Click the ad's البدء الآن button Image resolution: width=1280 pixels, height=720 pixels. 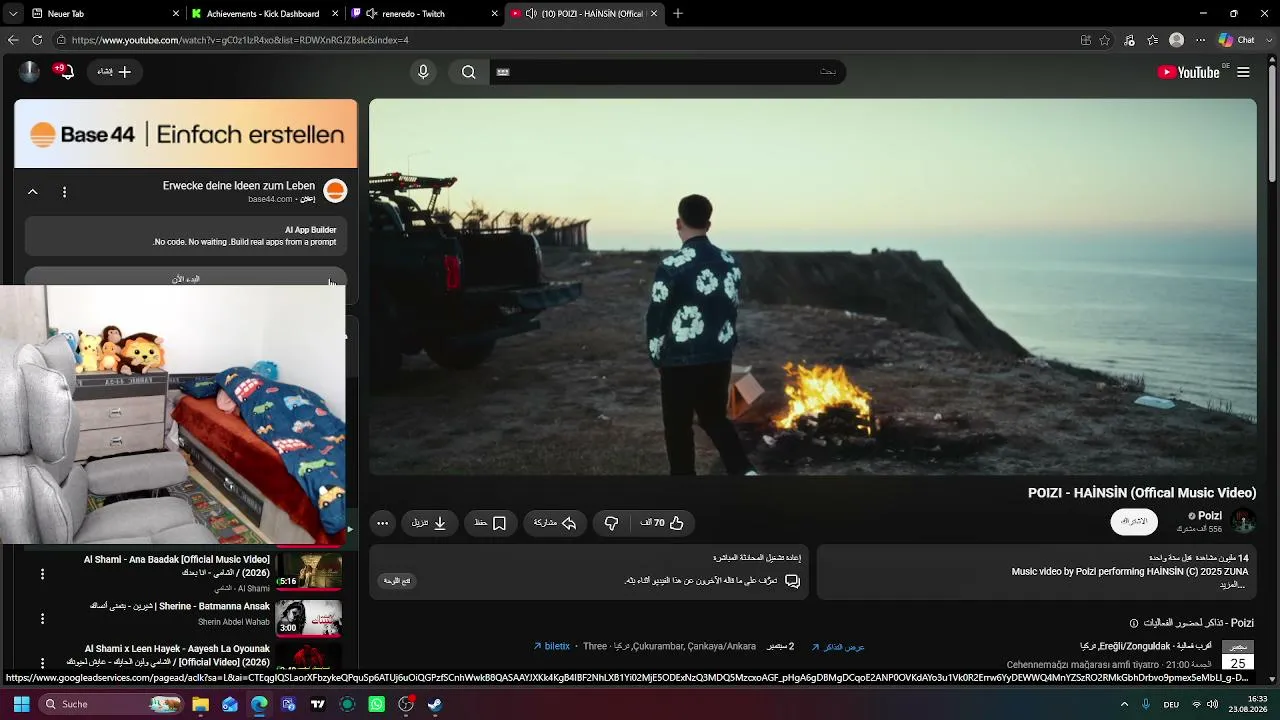(x=186, y=279)
